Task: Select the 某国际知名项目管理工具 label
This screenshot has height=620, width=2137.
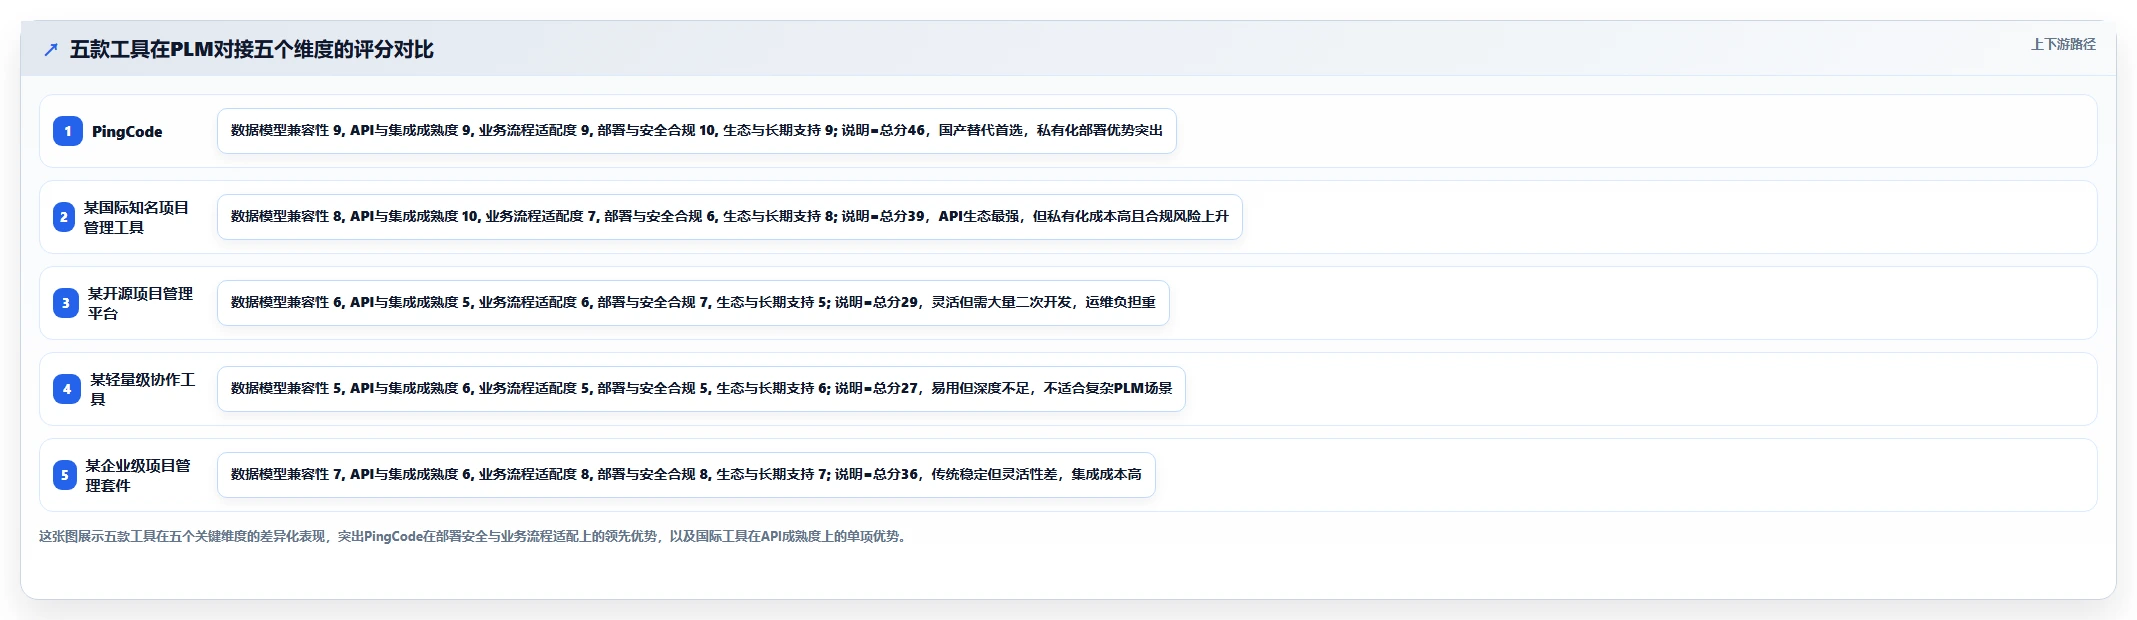Action: point(136,217)
